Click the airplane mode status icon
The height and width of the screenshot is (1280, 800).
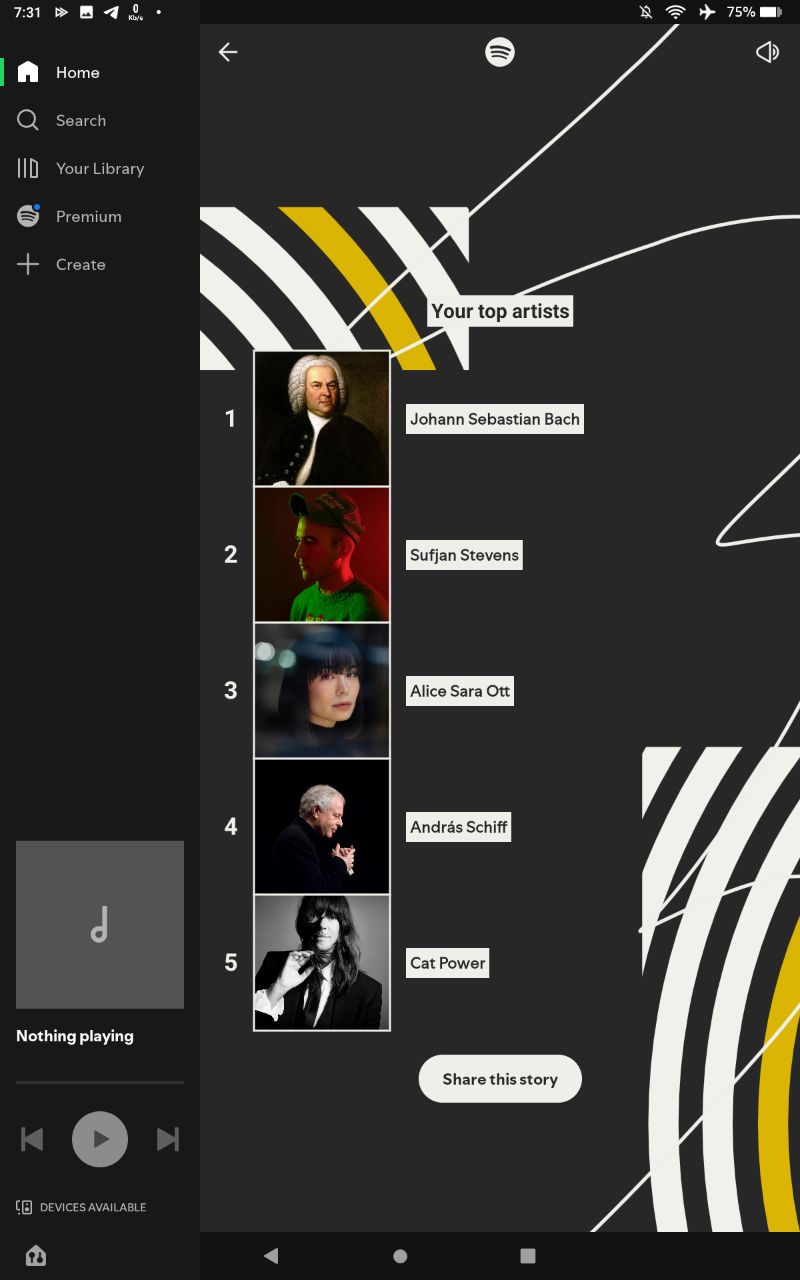(x=707, y=12)
